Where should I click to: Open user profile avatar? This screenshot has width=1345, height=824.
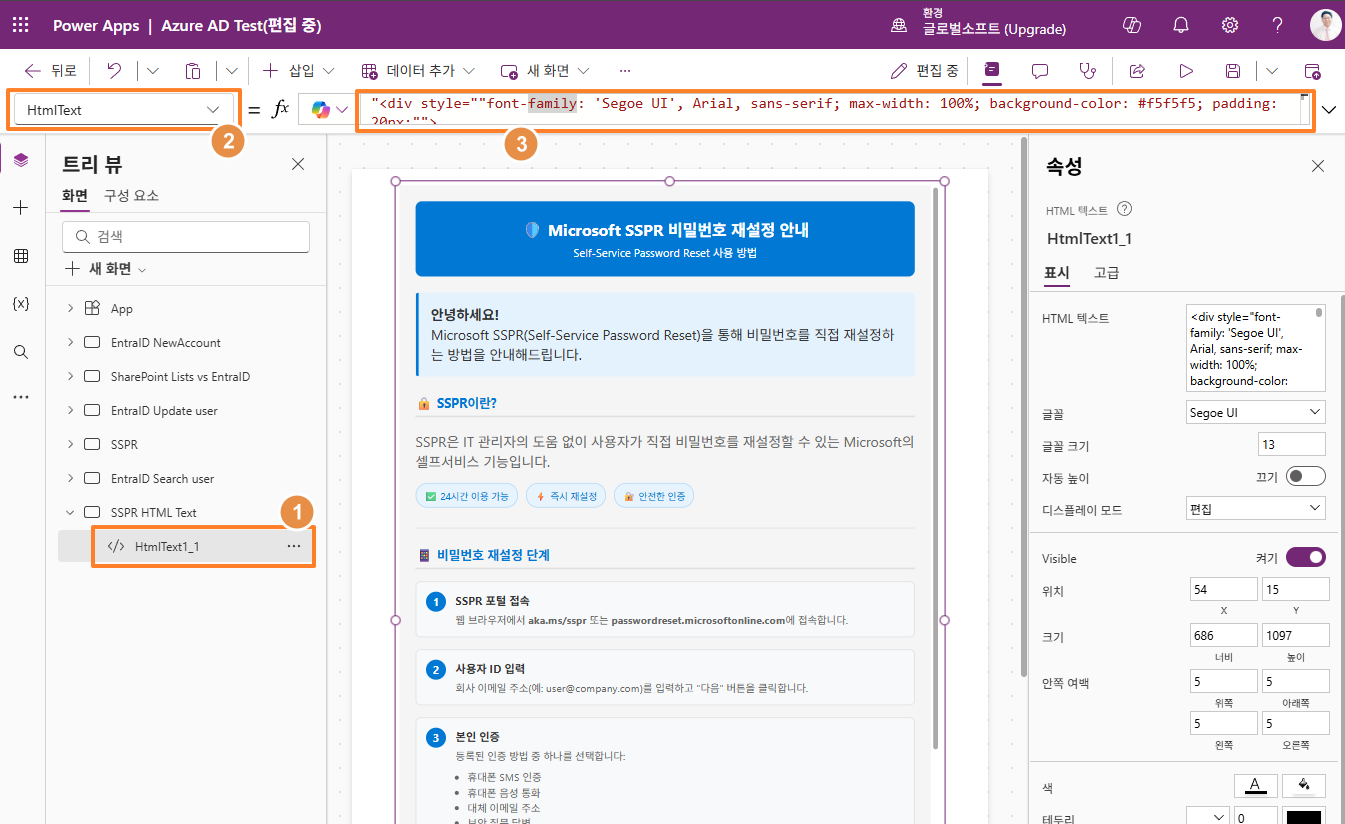tap(1326, 25)
